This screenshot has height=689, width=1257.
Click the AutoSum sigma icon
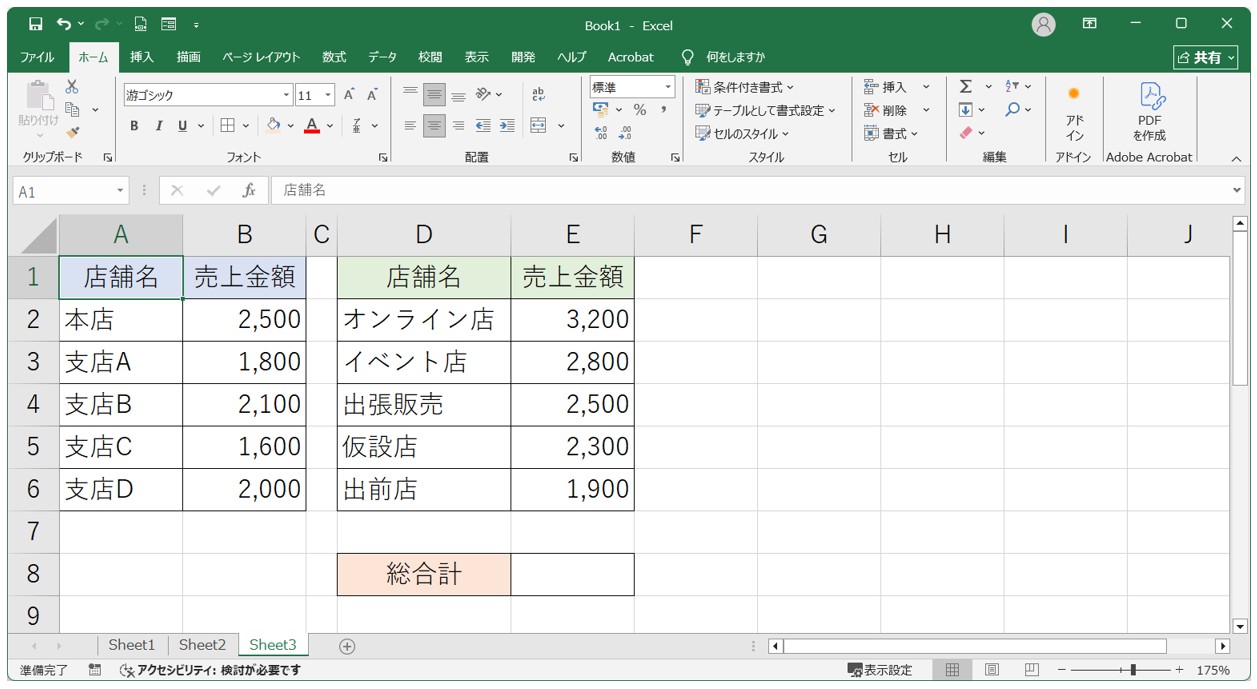965,87
